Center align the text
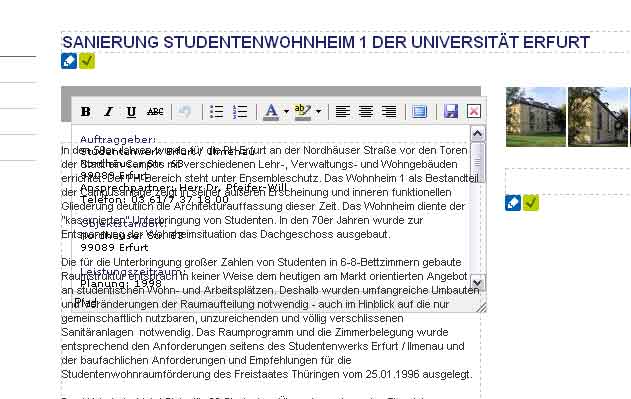 pos(366,112)
